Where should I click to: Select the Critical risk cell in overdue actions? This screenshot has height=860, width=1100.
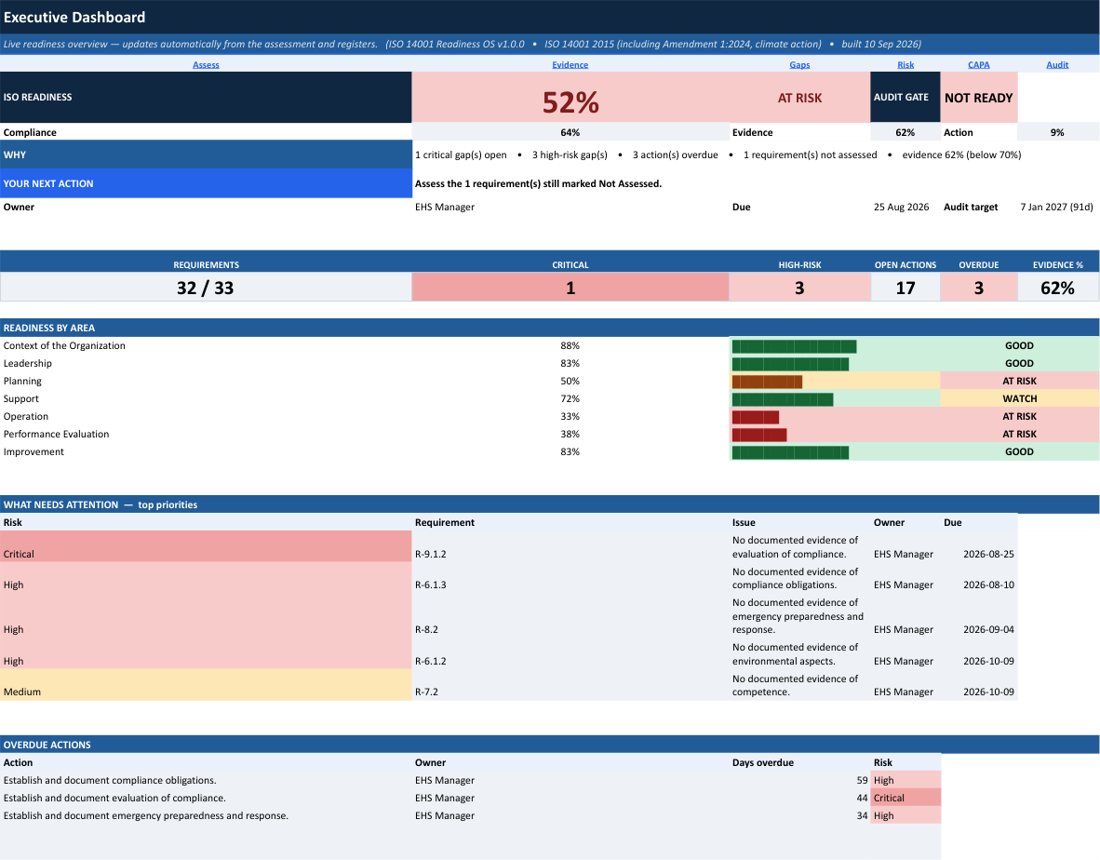click(905, 798)
